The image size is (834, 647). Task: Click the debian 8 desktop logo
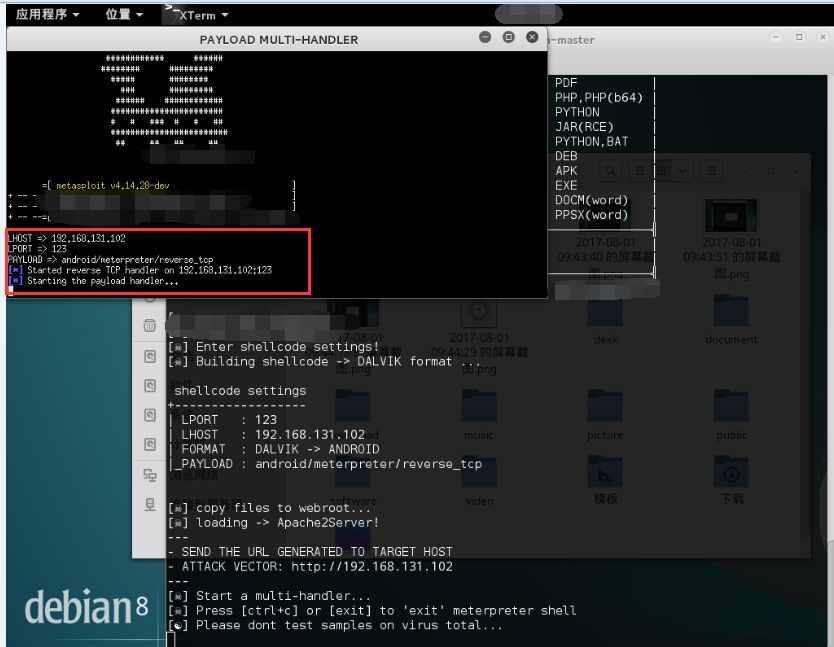(x=86, y=607)
